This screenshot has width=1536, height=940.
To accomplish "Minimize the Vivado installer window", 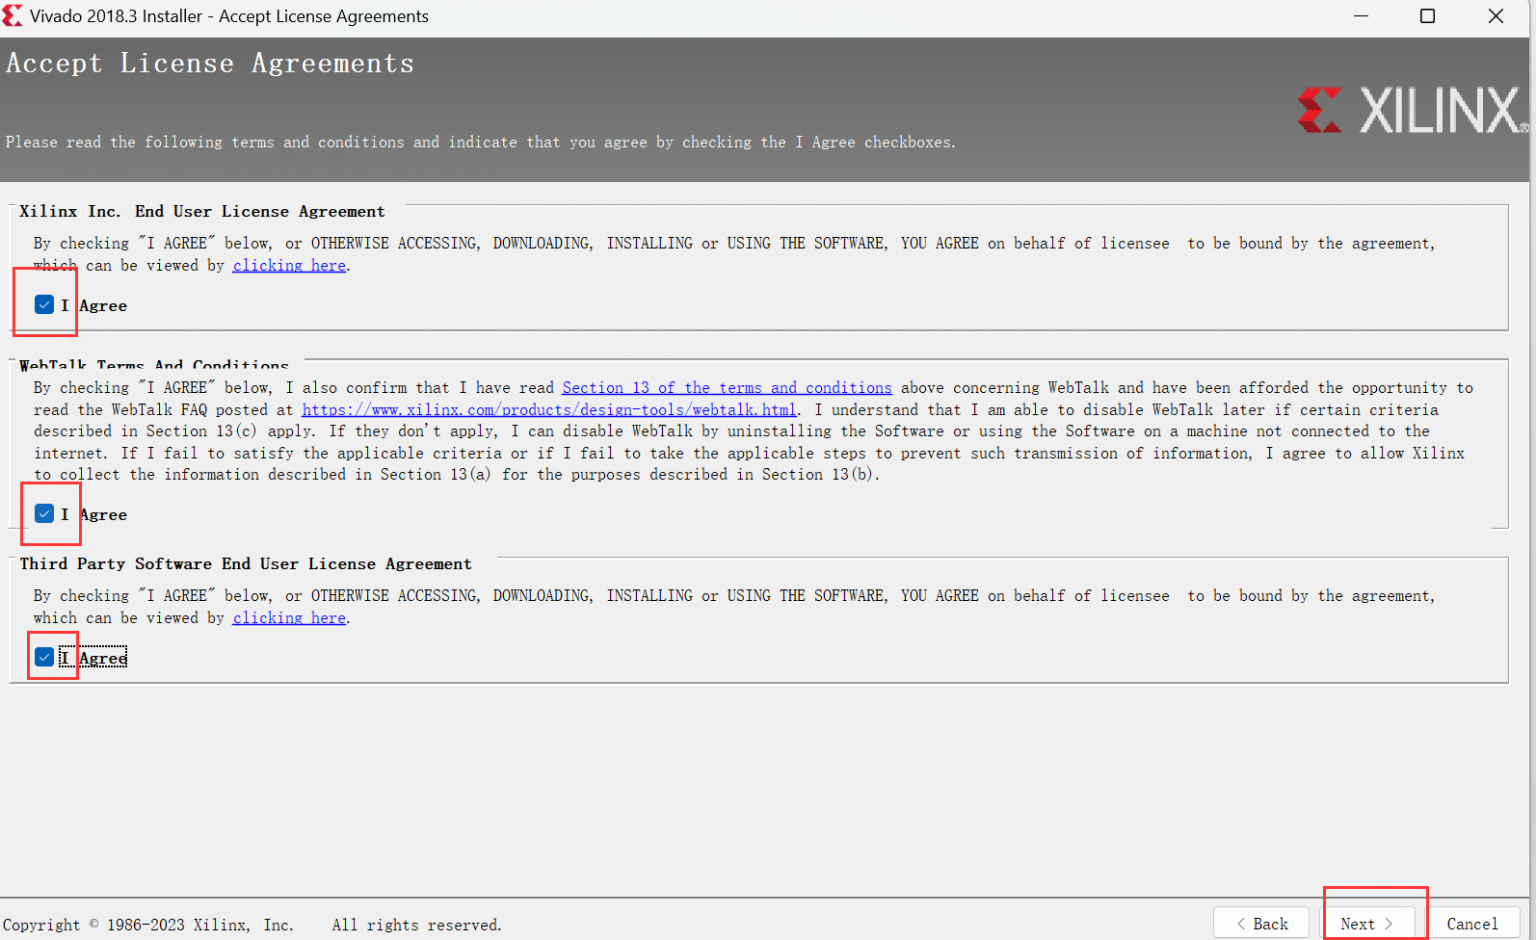I will coord(1360,16).
